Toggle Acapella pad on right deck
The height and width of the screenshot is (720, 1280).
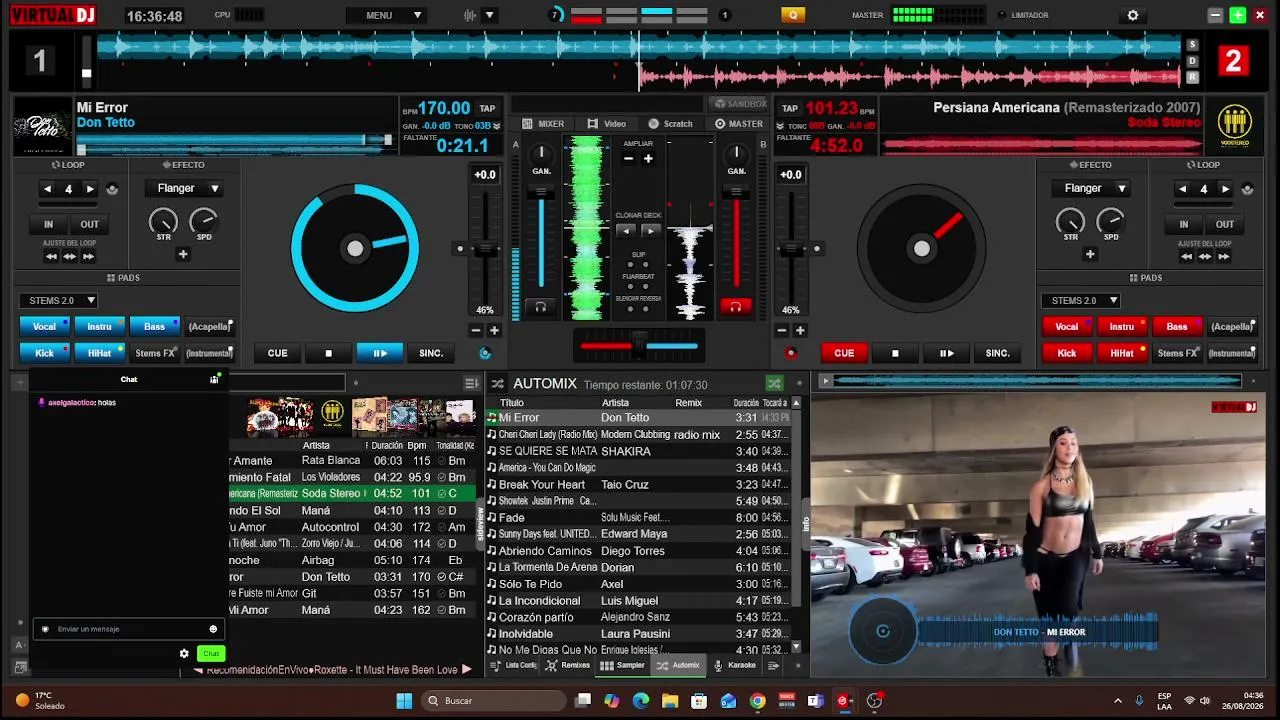pos(1232,326)
